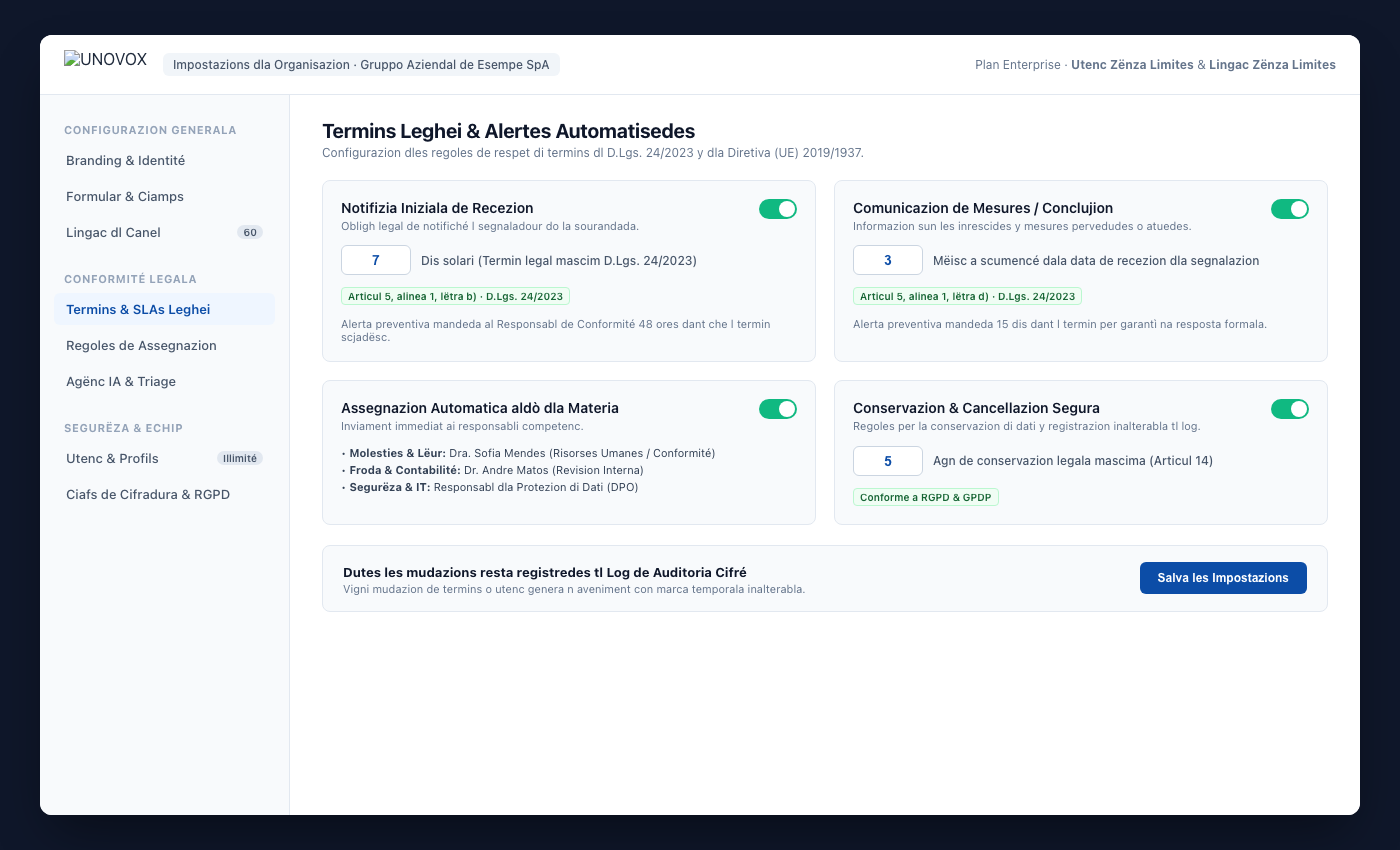The image size is (1400, 850).
Task: Click the Lingac Zënza Limites text
Action: click(x=1272, y=65)
